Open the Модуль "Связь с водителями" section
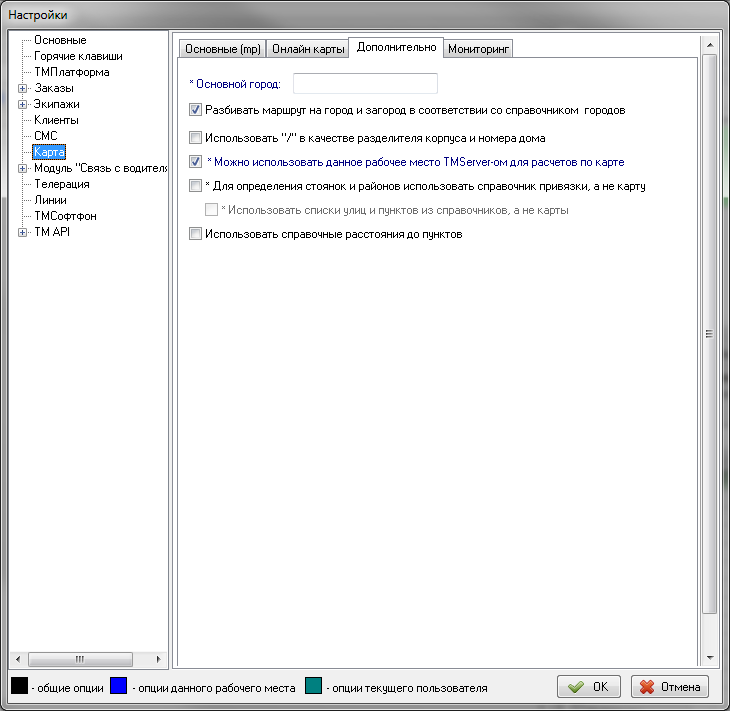Viewport: 730px width, 711px height. tap(100, 168)
